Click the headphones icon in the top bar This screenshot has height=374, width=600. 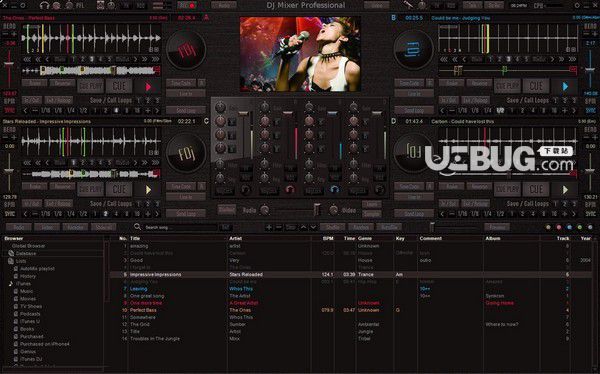coord(45,5)
